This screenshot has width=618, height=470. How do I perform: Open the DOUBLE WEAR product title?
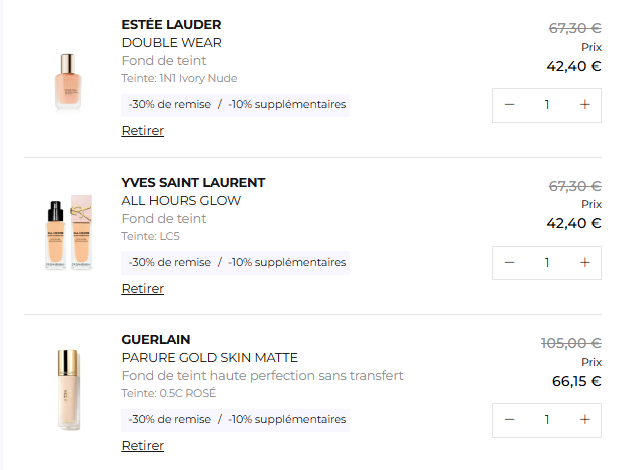point(172,43)
